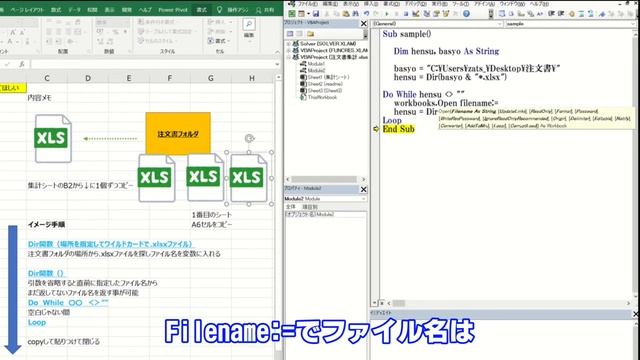The width and height of the screenshot is (640, 360).
Task: Click the Save icon in VBE toolbar
Action: pyautogui.click(x=316, y=13)
